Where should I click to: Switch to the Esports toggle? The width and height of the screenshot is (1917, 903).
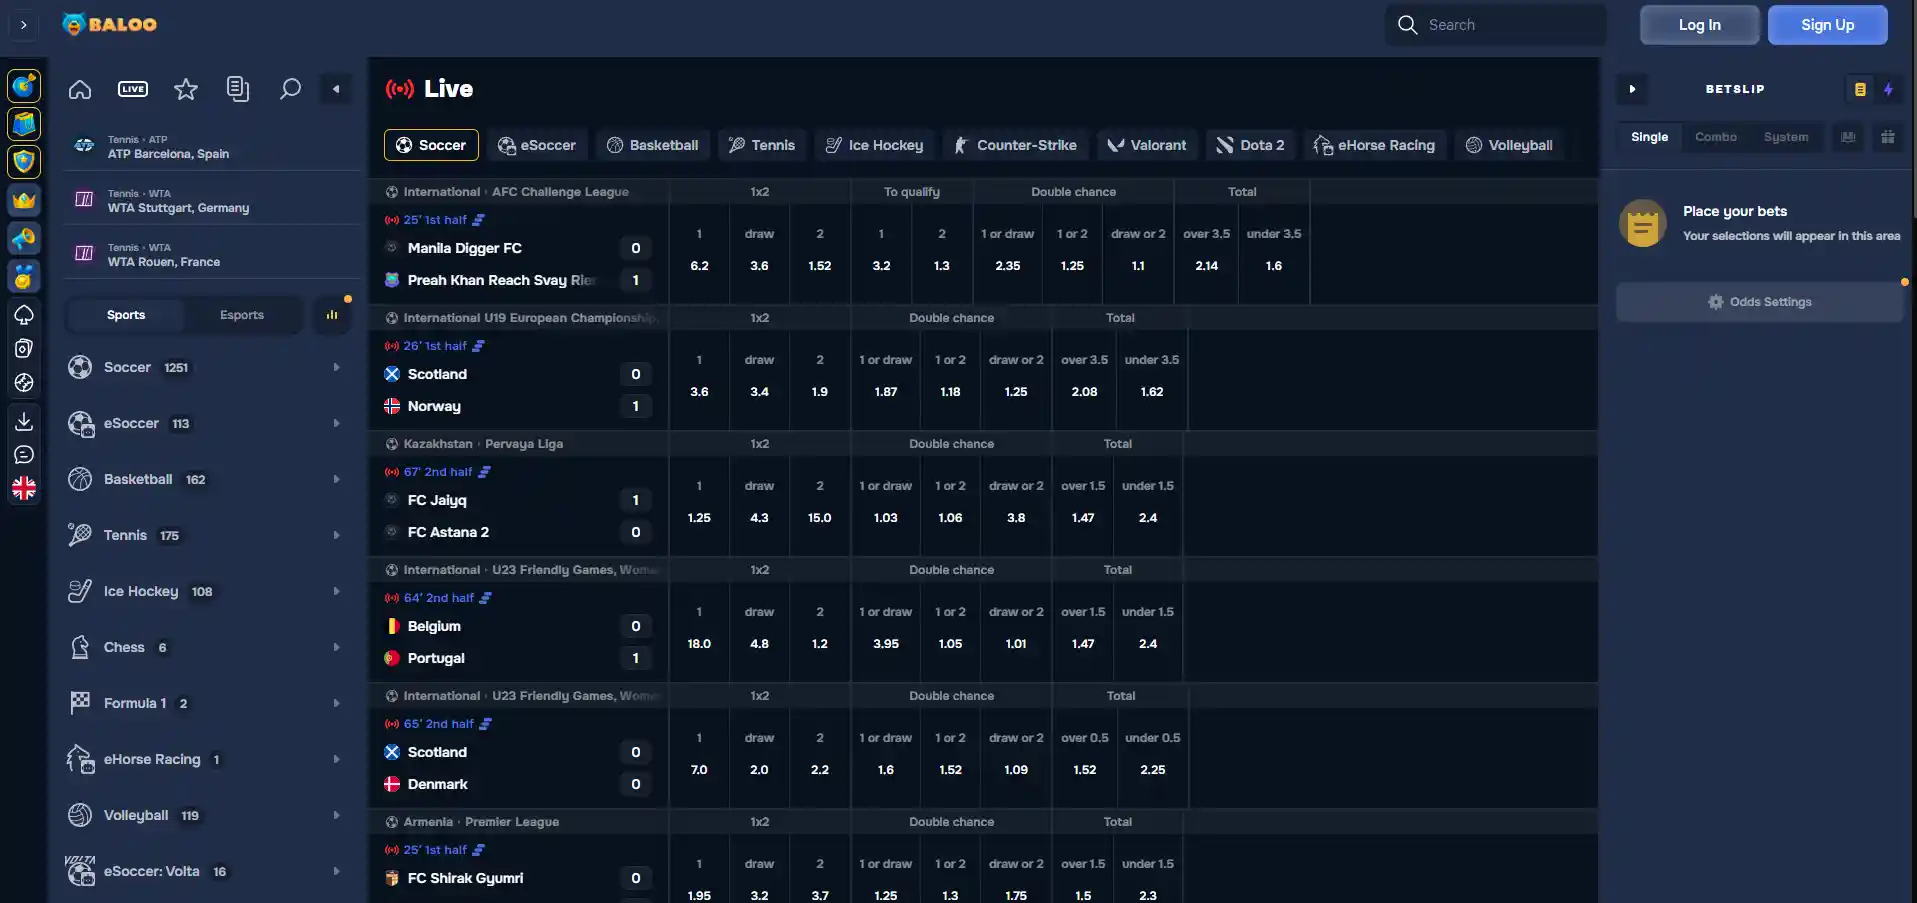coord(242,315)
